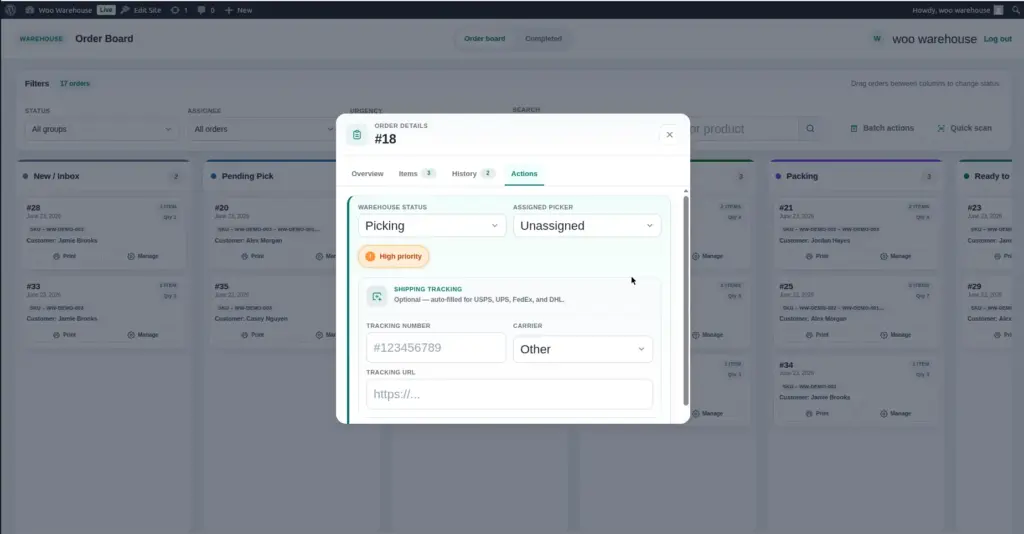The image size is (1024, 534).
Task: Open the Assigned Picker dropdown showing Unassigned
Action: [586, 226]
